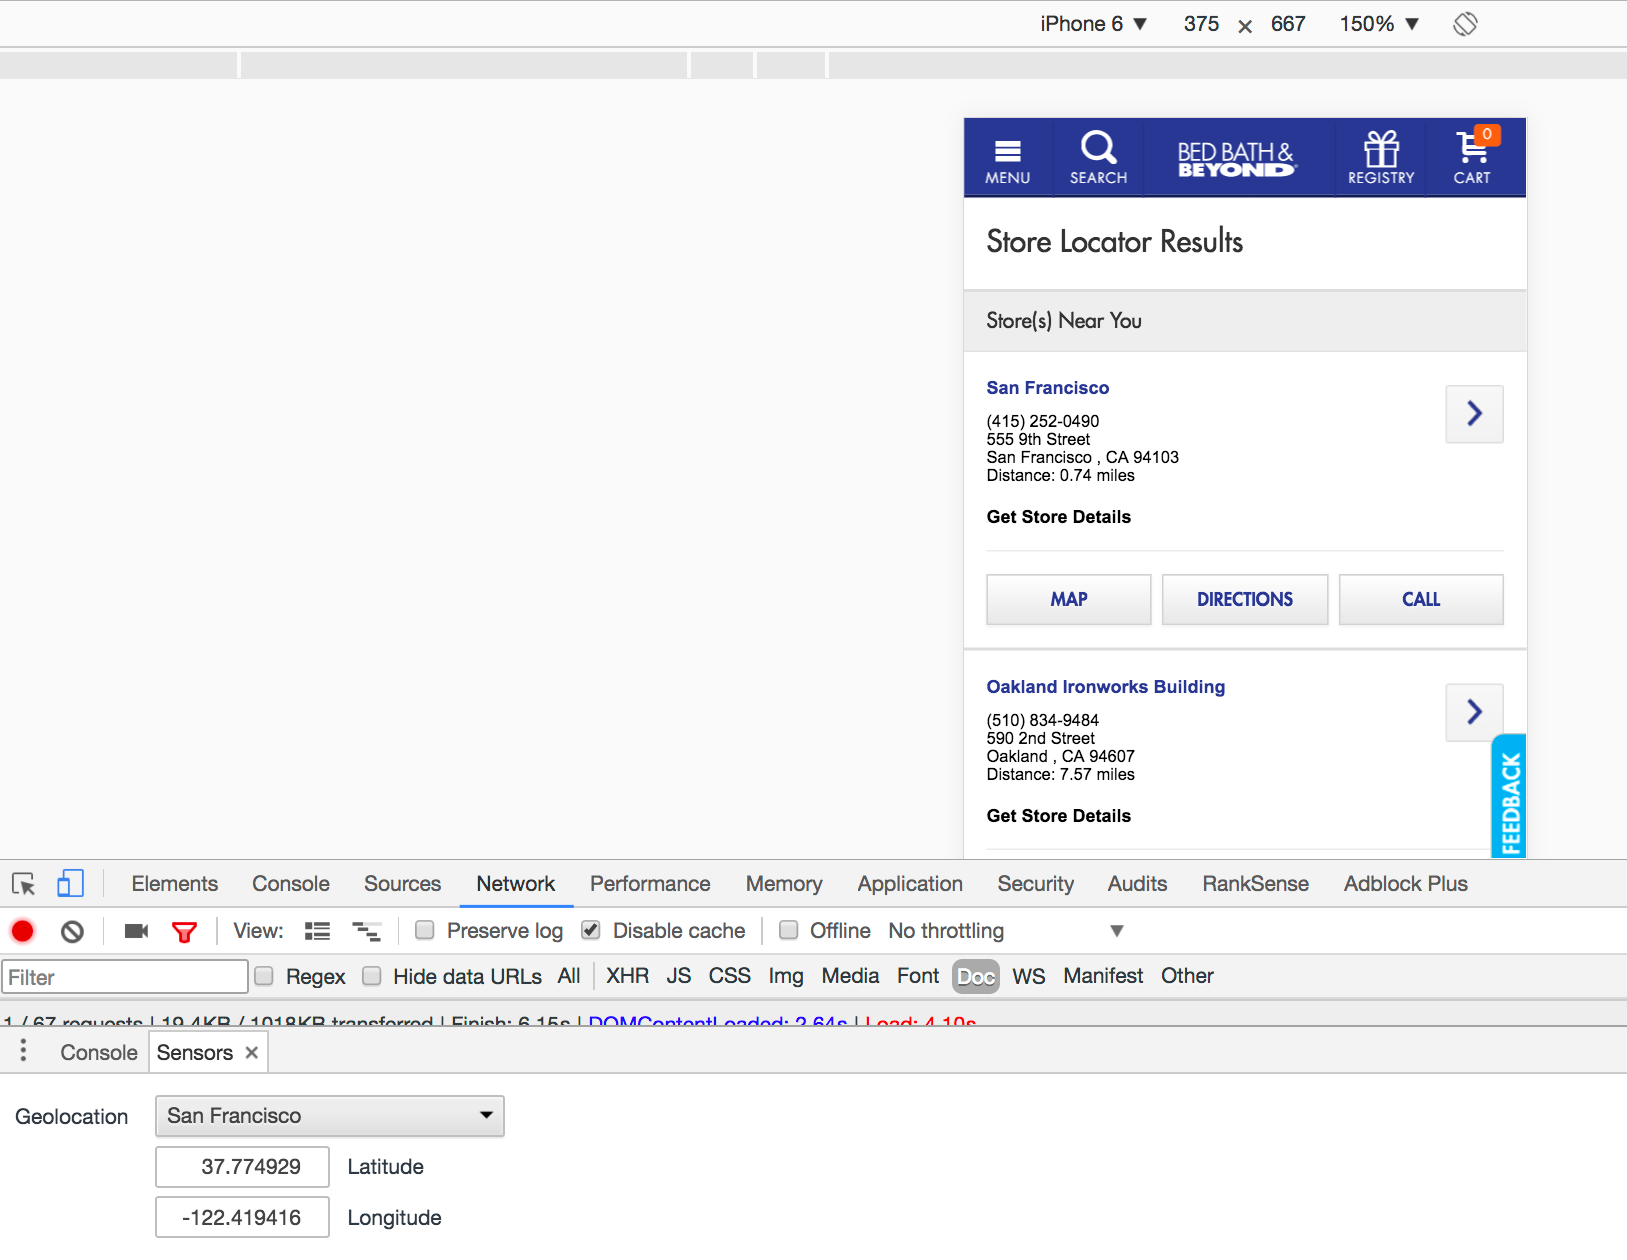Viewport: 1627px width, 1260px height.
Task: Toggle the Doc request filter
Action: click(976, 976)
